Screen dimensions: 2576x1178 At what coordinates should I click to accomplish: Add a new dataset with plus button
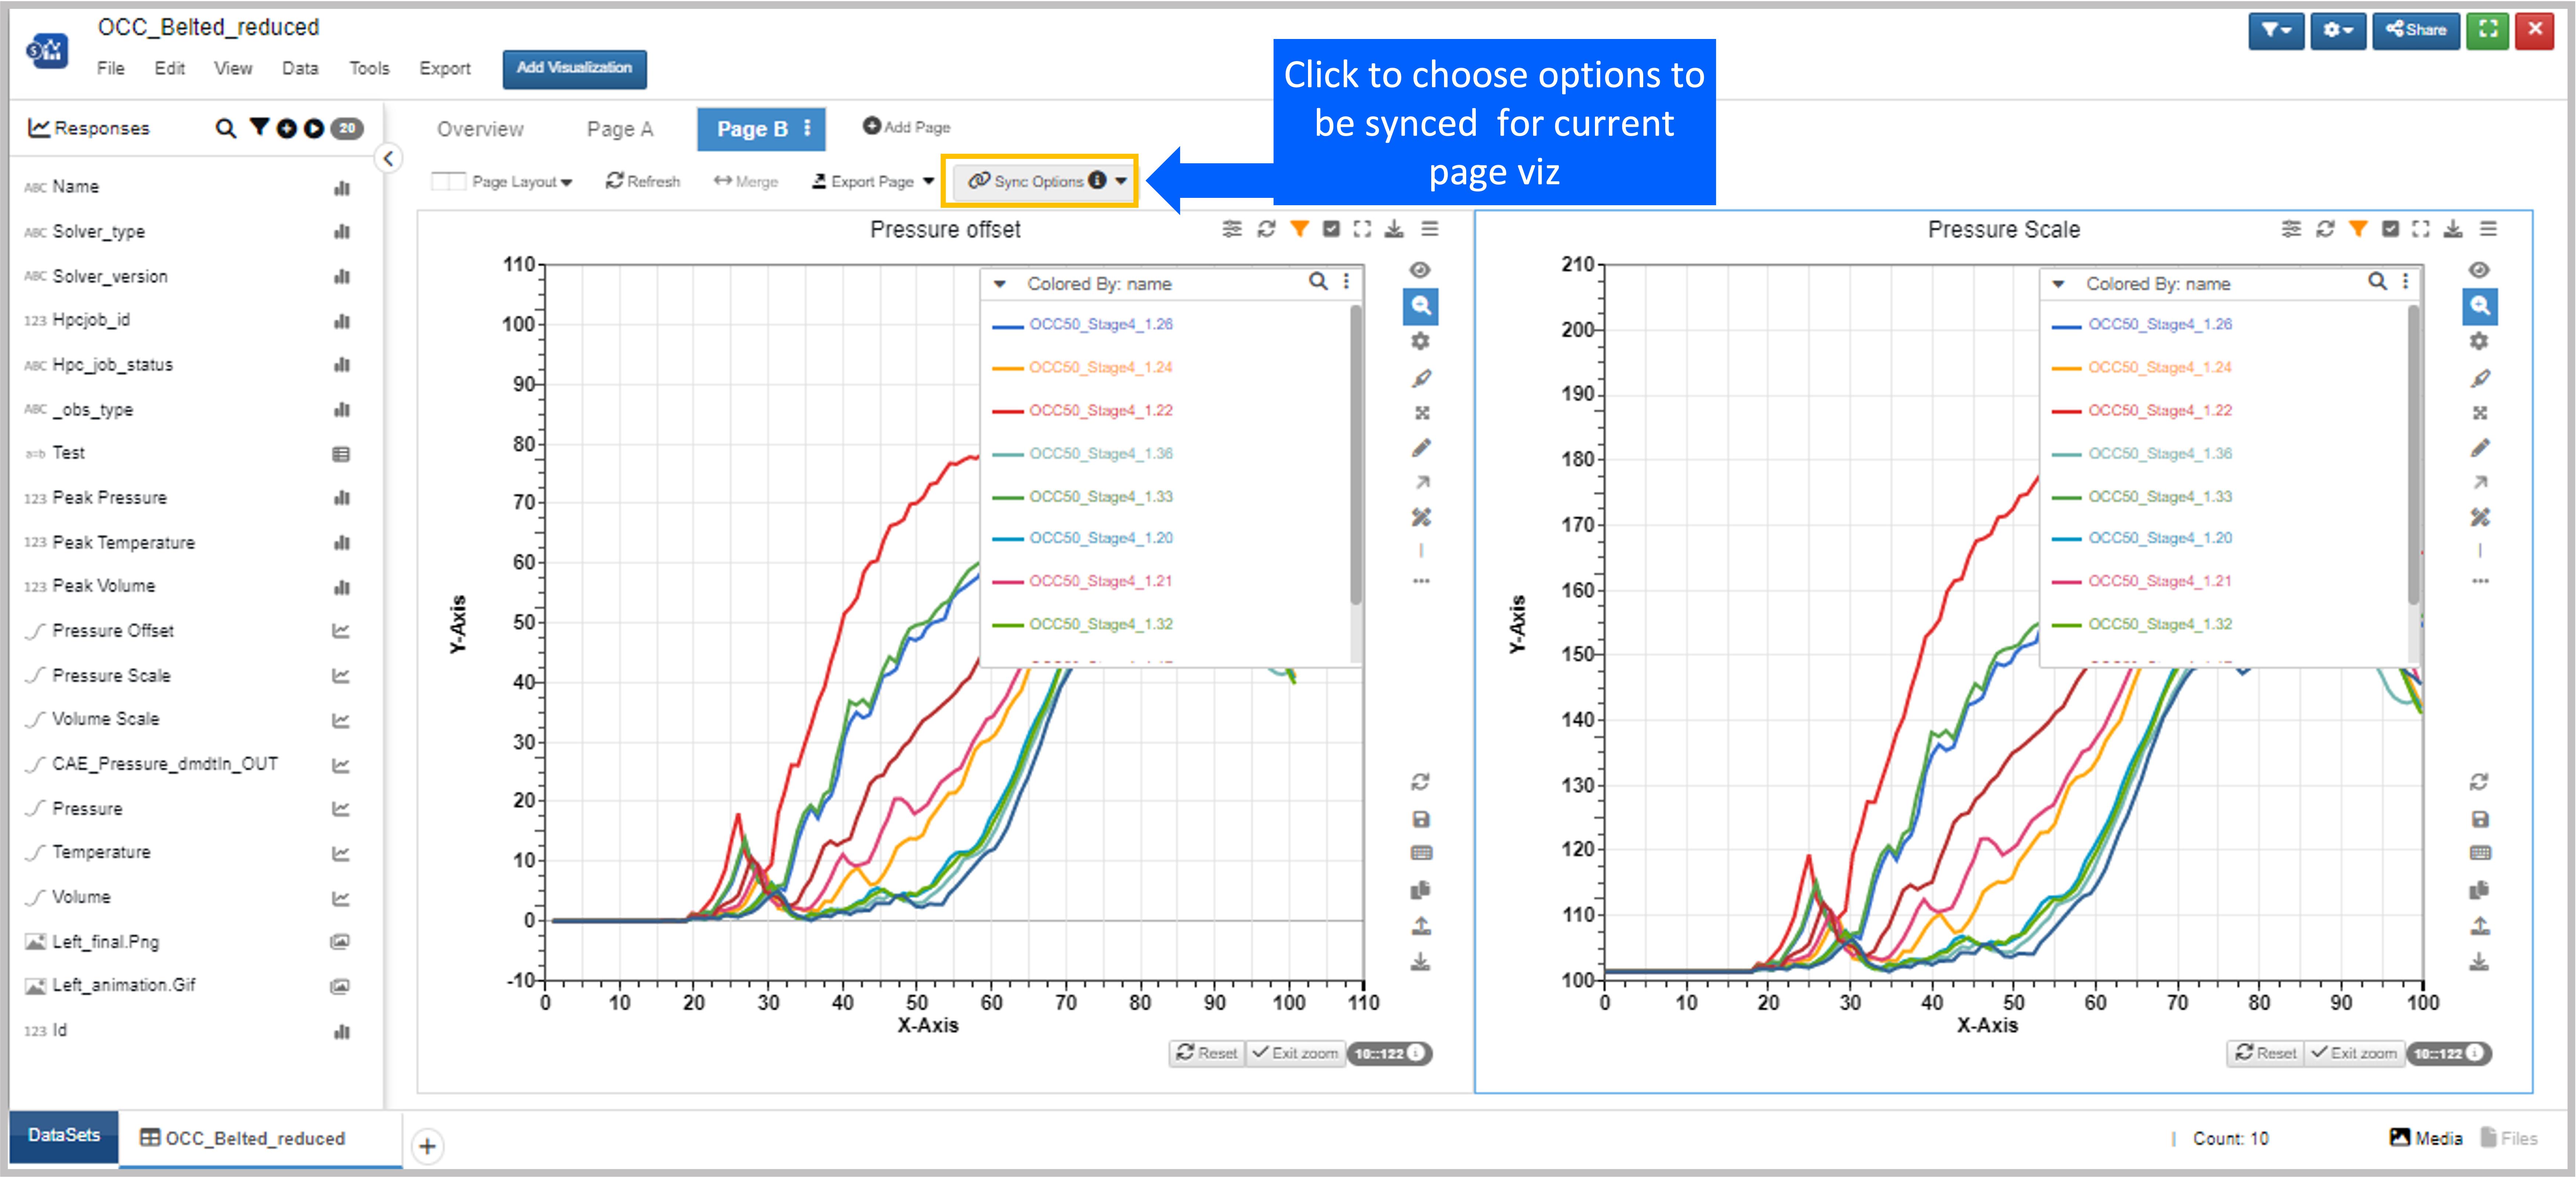click(x=427, y=1146)
